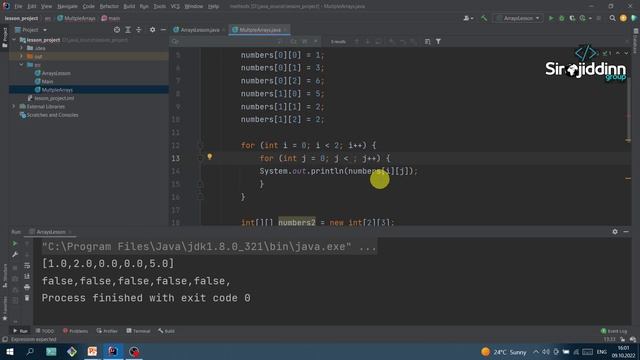Click Select Opened File target icon in Project panel
The width and height of the screenshot is (640, 360).
coord(117,30)
